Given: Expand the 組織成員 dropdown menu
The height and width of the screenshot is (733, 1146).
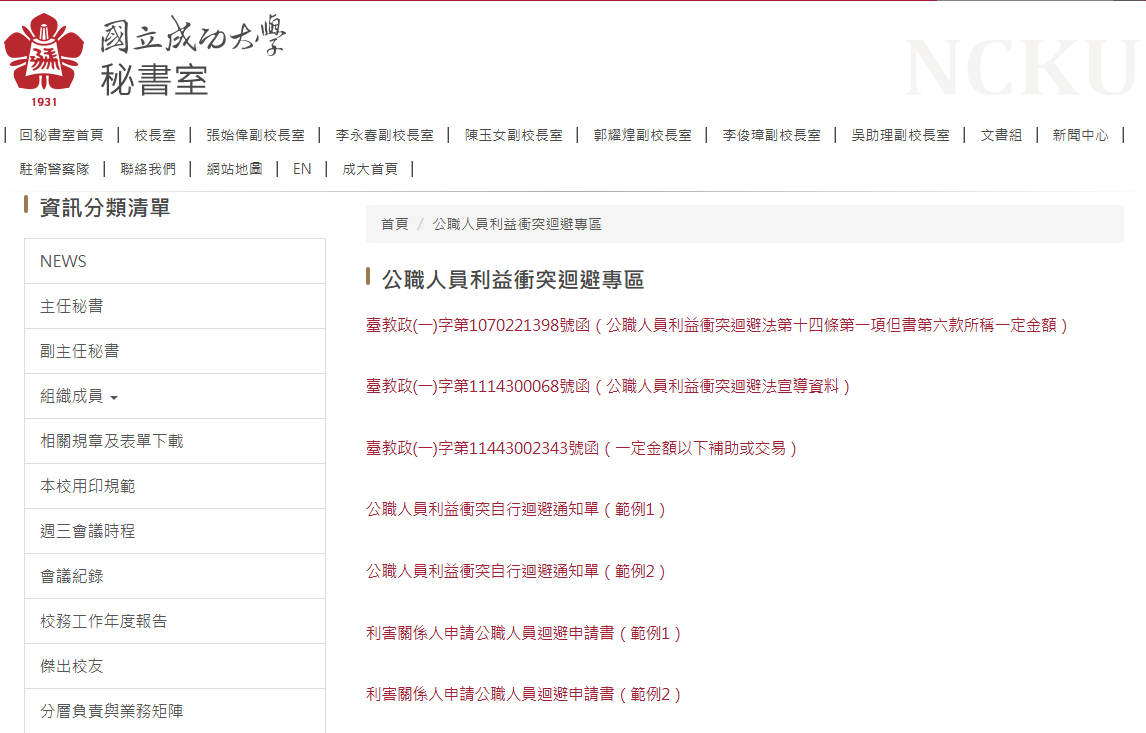Looking at the screenshot, I should [79, 396].
